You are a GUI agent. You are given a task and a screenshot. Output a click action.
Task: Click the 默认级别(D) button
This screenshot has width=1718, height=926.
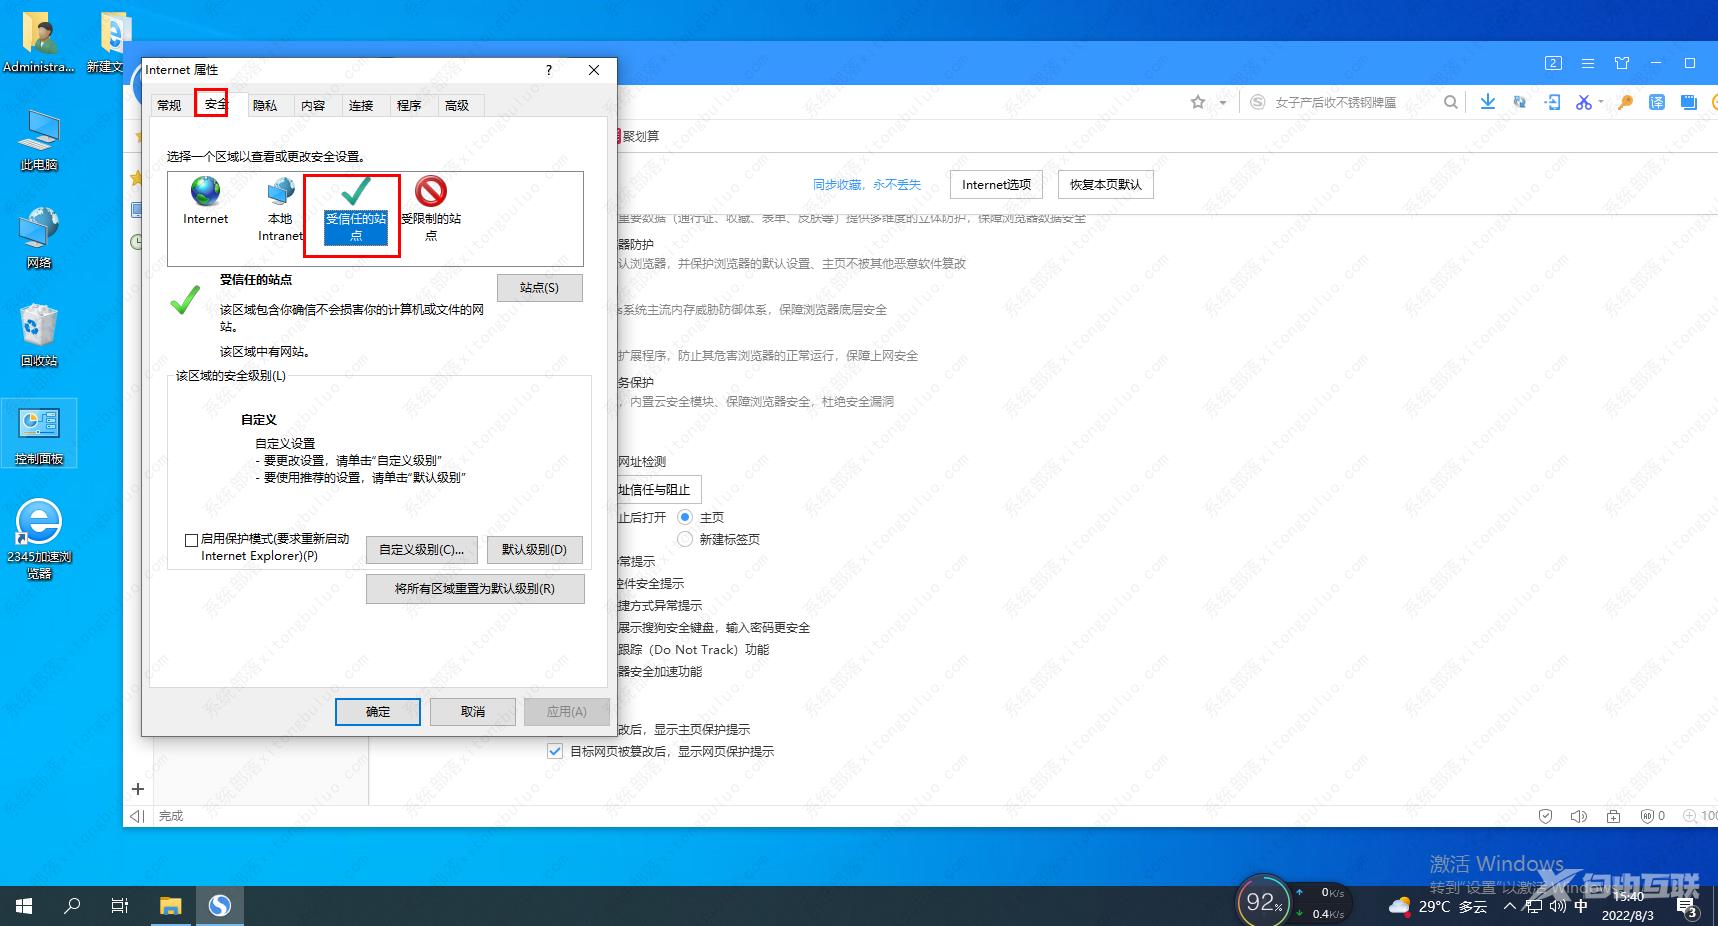[x=535, y=550]
